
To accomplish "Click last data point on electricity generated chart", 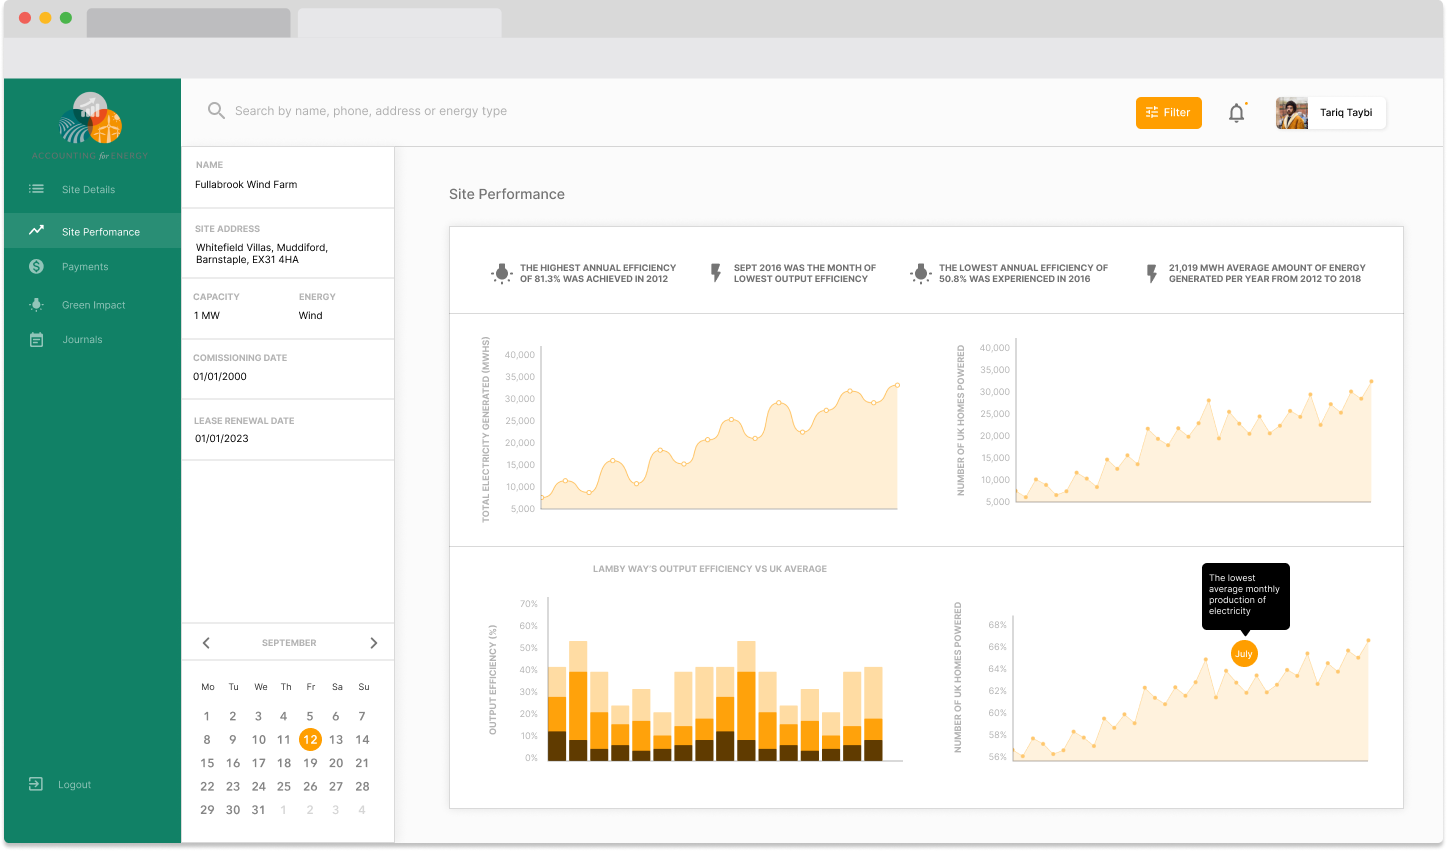I will tap(897, 385).
